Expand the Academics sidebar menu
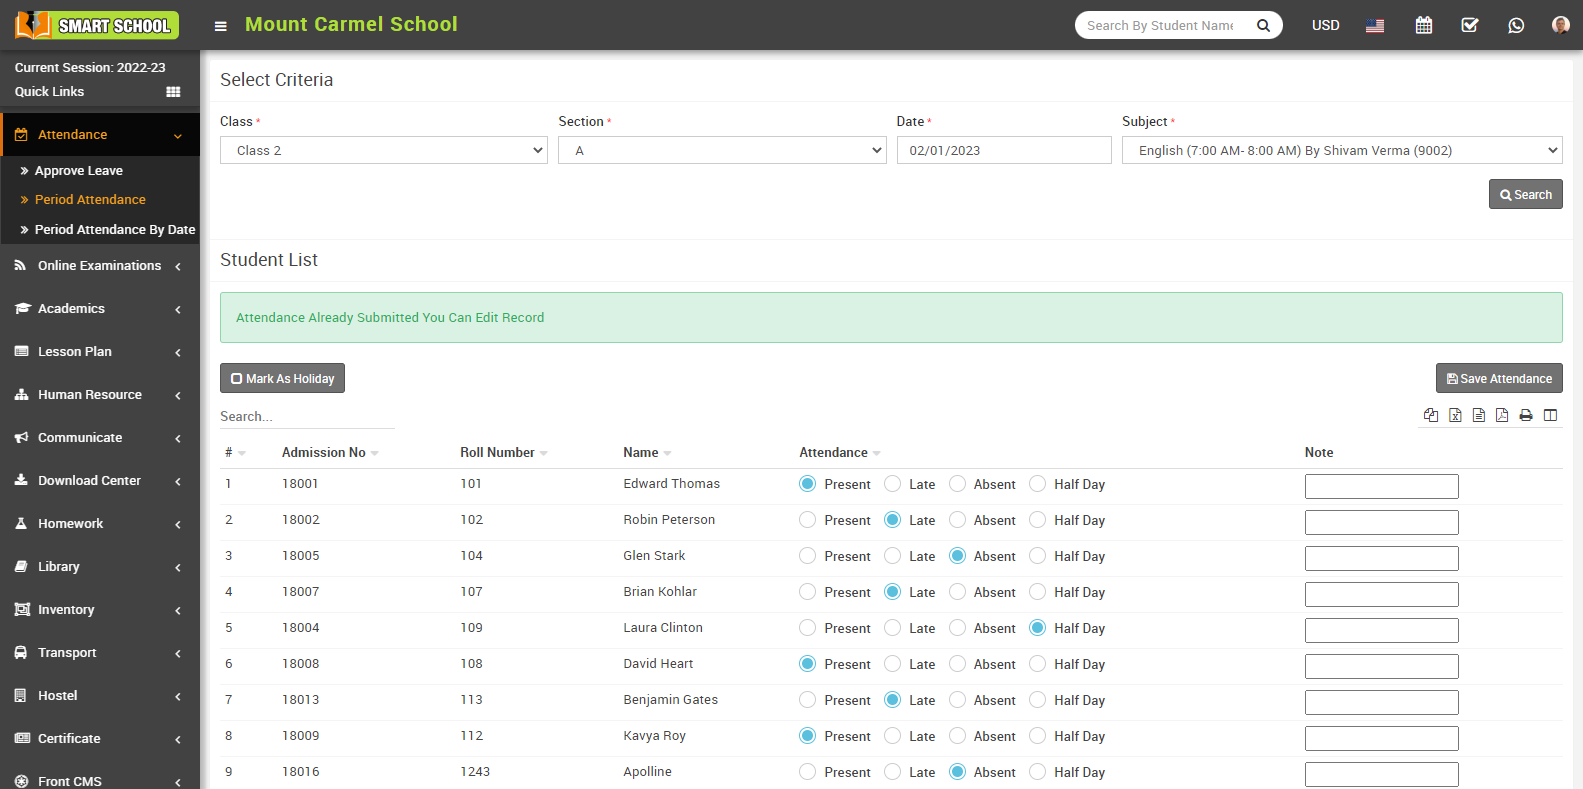The image size is (1583, 789). (98, 308)
